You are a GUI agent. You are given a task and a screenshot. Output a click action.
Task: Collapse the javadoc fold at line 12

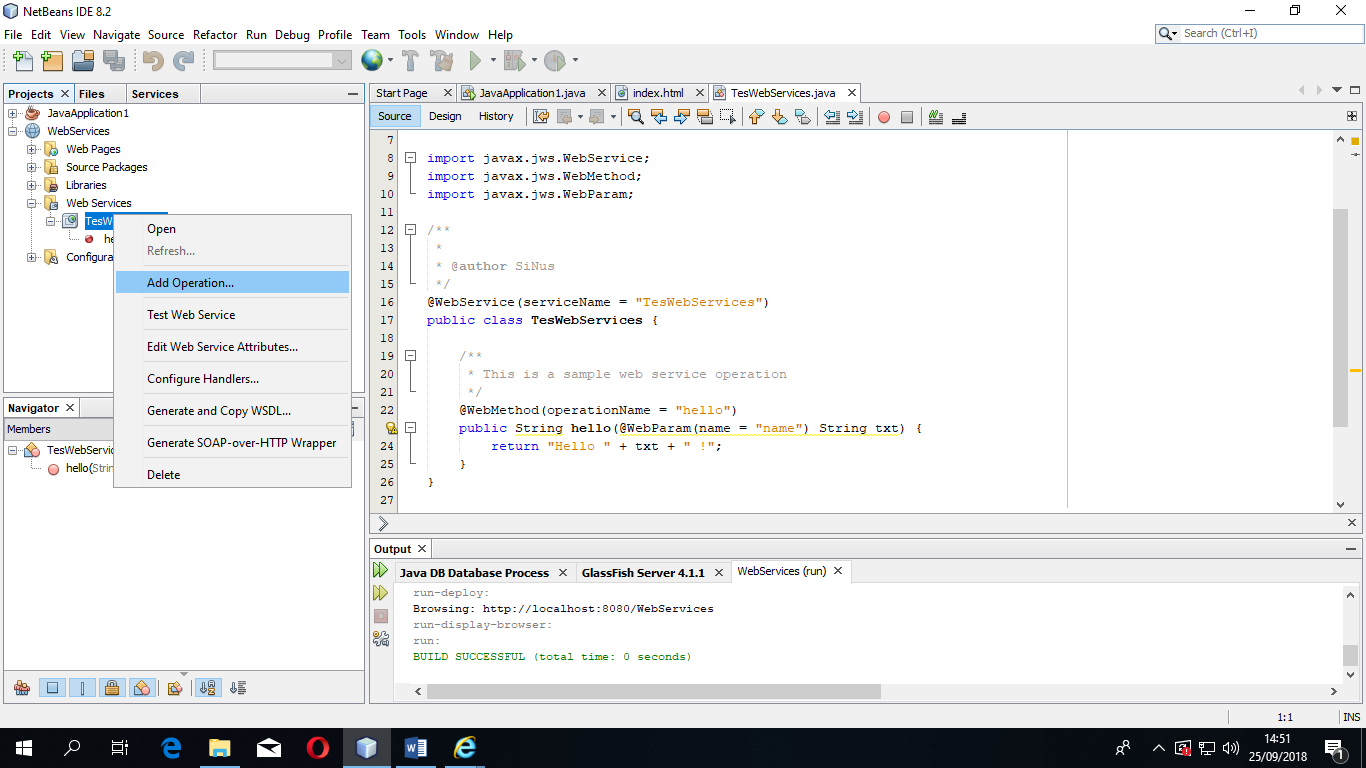(x=411, y=230)
